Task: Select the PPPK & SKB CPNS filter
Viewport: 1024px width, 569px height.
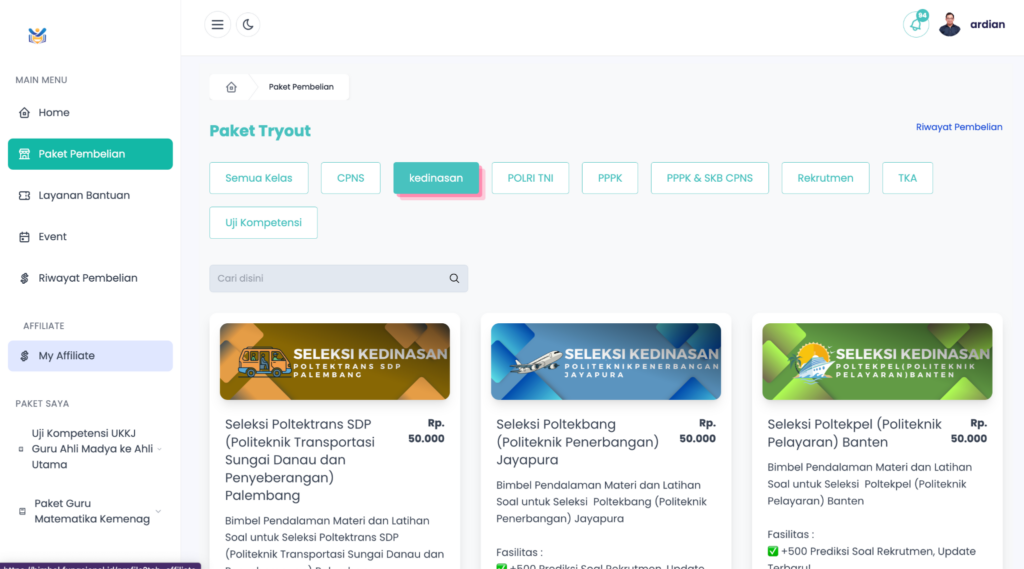Action: pos(710,178)
